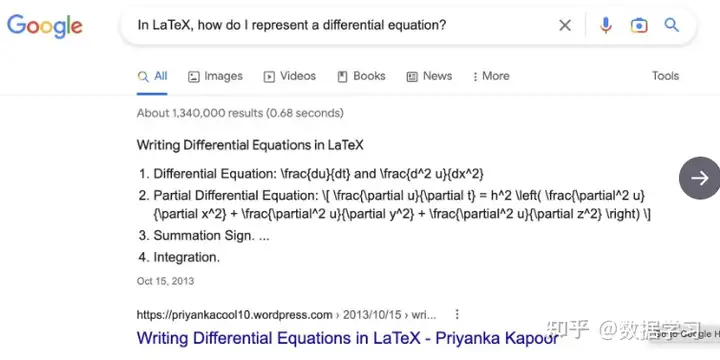720x360 pixels.
Task: Advance to next slide with arrow button
Action: (x=700, y=178)
